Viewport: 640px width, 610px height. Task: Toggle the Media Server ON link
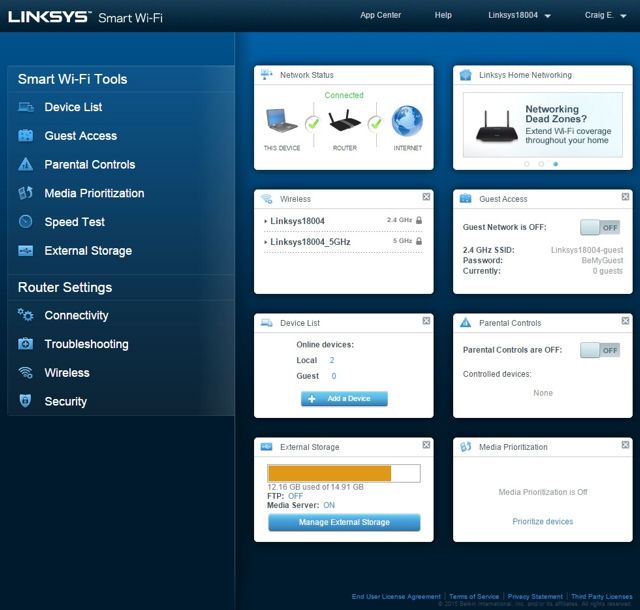pyautogui.click(x=329, y=505)
